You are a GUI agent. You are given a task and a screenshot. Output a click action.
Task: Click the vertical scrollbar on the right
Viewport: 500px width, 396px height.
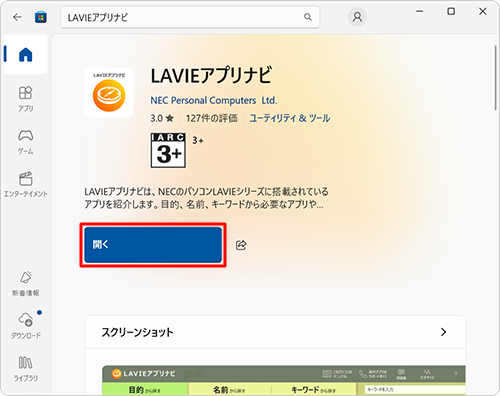coord(496,78)
